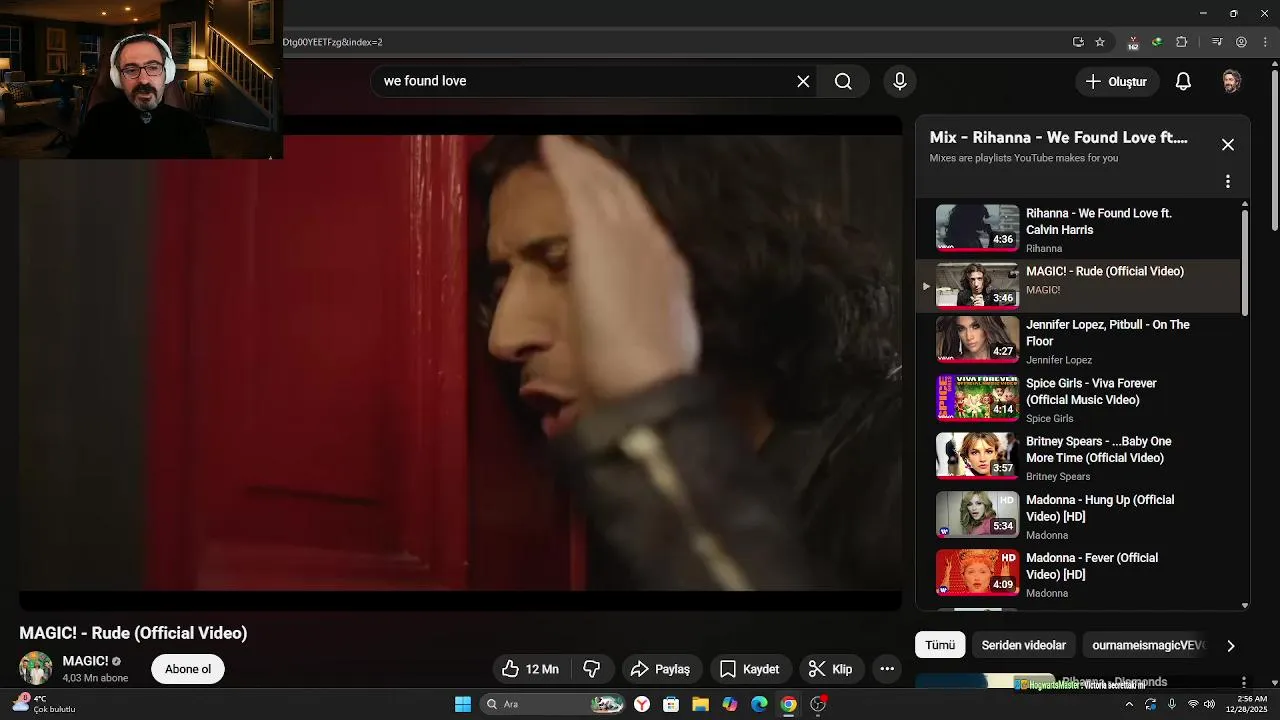
Task: Switch to Chrome in the taskbar
Action: [788, 704]
